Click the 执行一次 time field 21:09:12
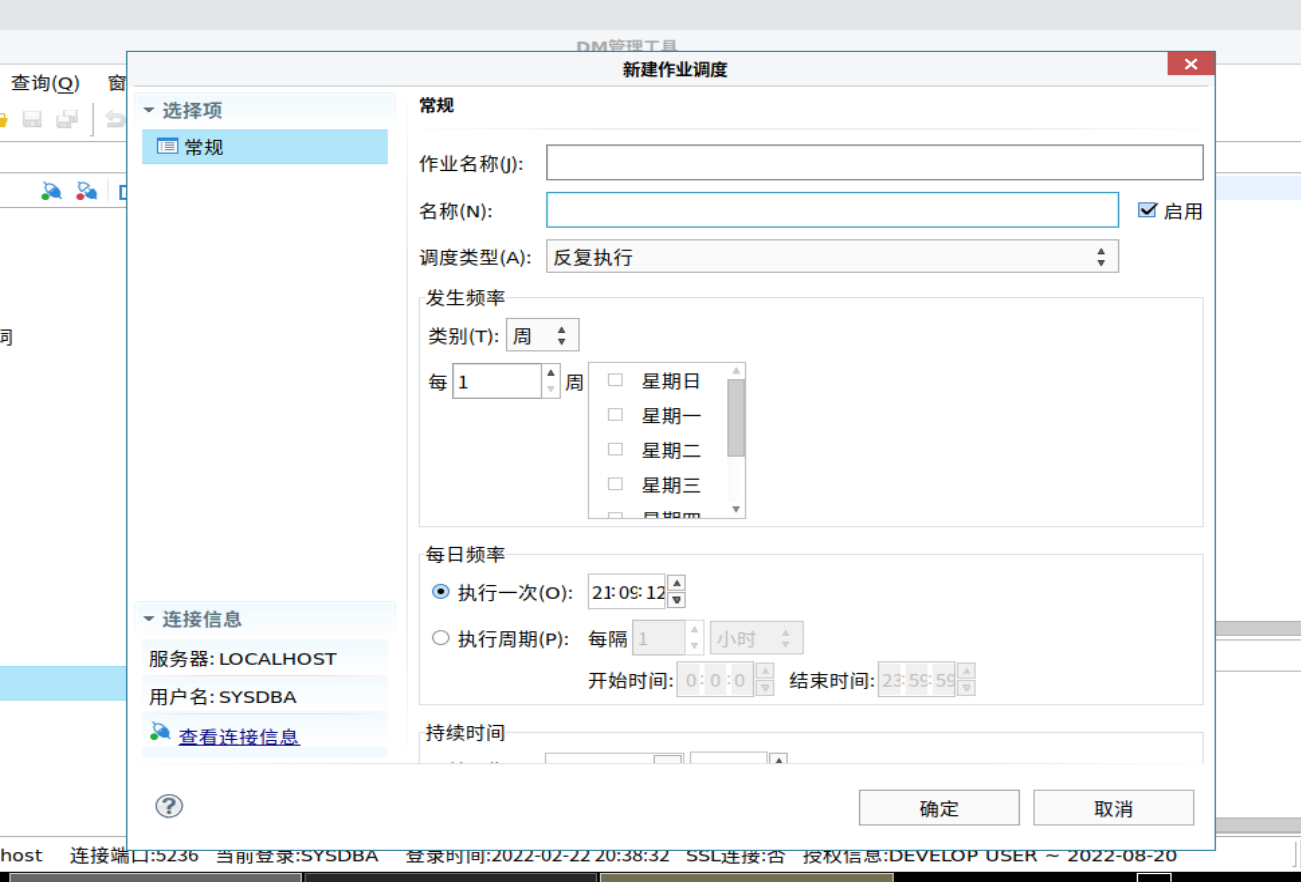 pyautogui.click(x=627, y=592)
